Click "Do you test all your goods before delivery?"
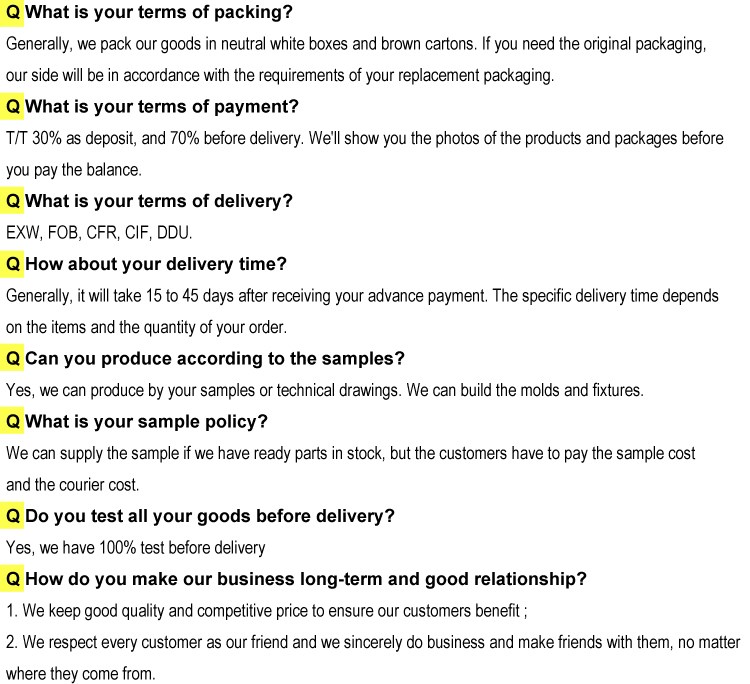This screenshot has width=750, height=684. click(x=210, y=516)
